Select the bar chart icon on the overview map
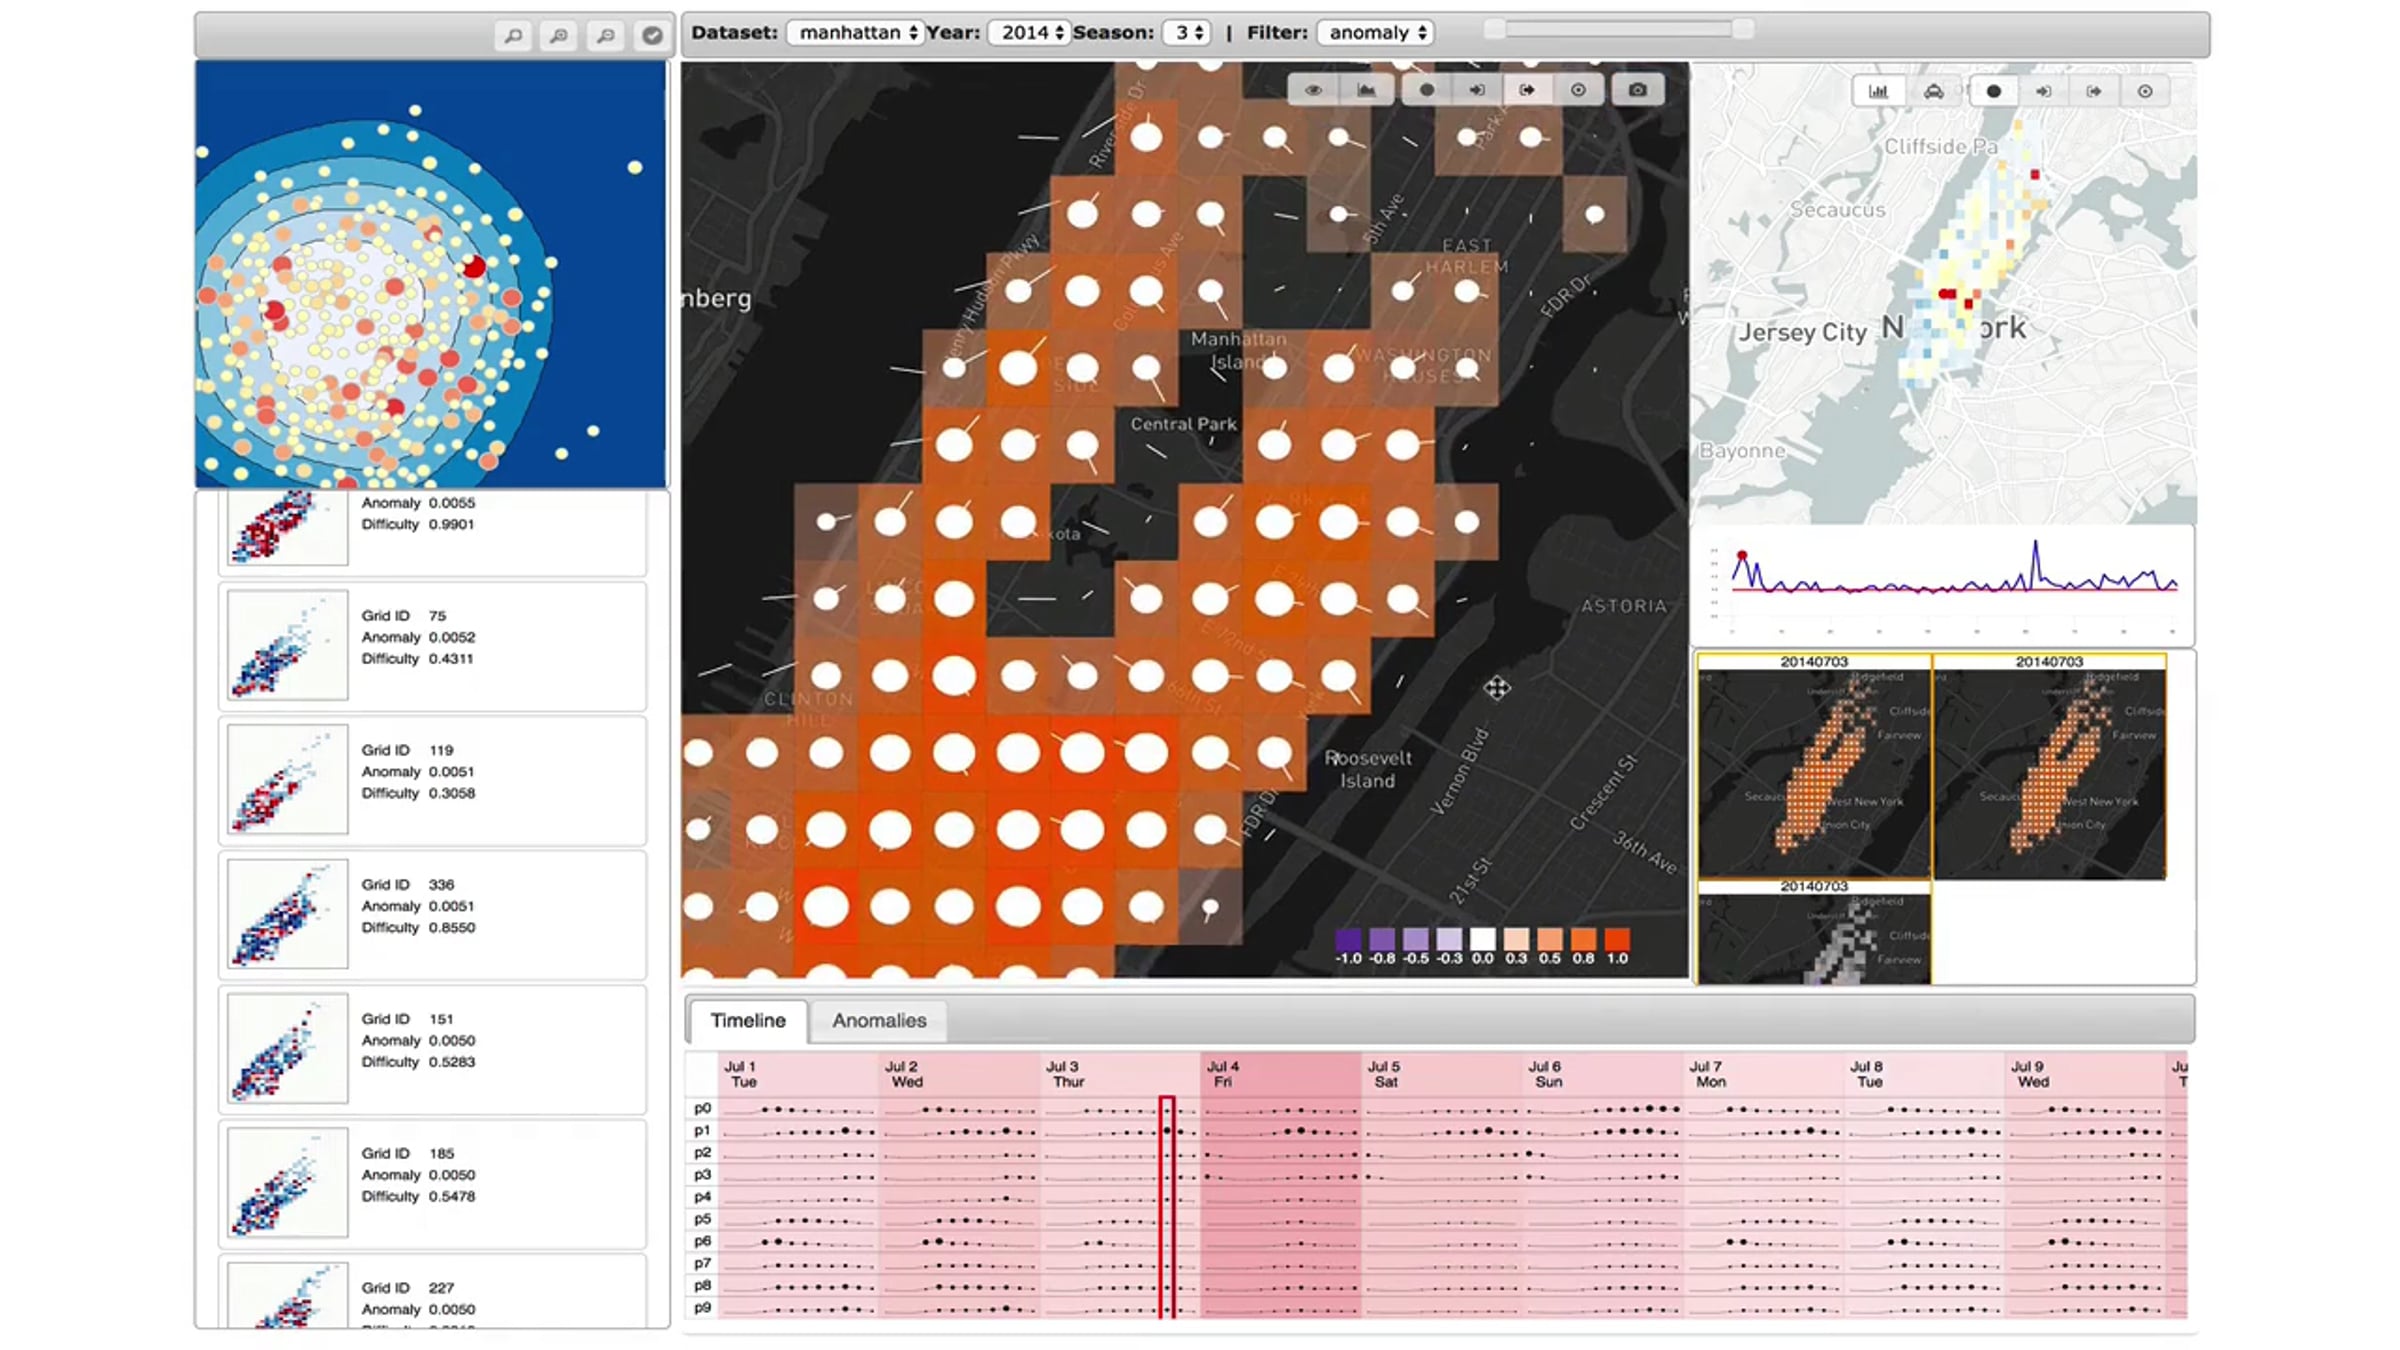 pos(1878,91)
